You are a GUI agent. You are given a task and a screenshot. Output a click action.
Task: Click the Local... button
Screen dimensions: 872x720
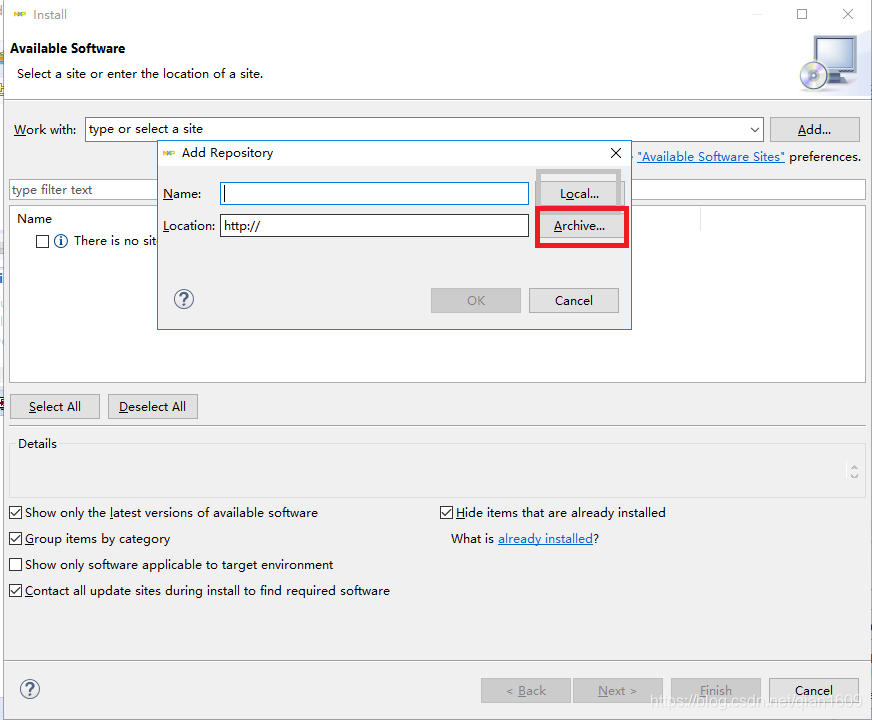(x=579, y=193)
